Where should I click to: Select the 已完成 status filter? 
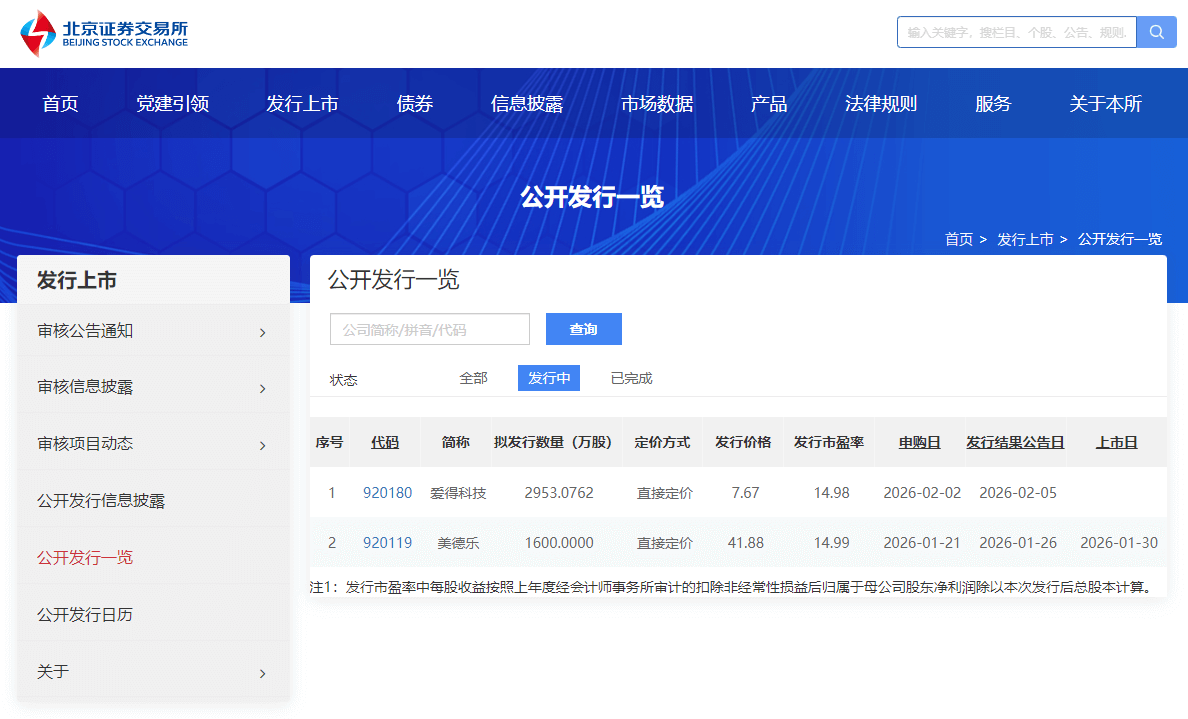(x=631, y=378)
